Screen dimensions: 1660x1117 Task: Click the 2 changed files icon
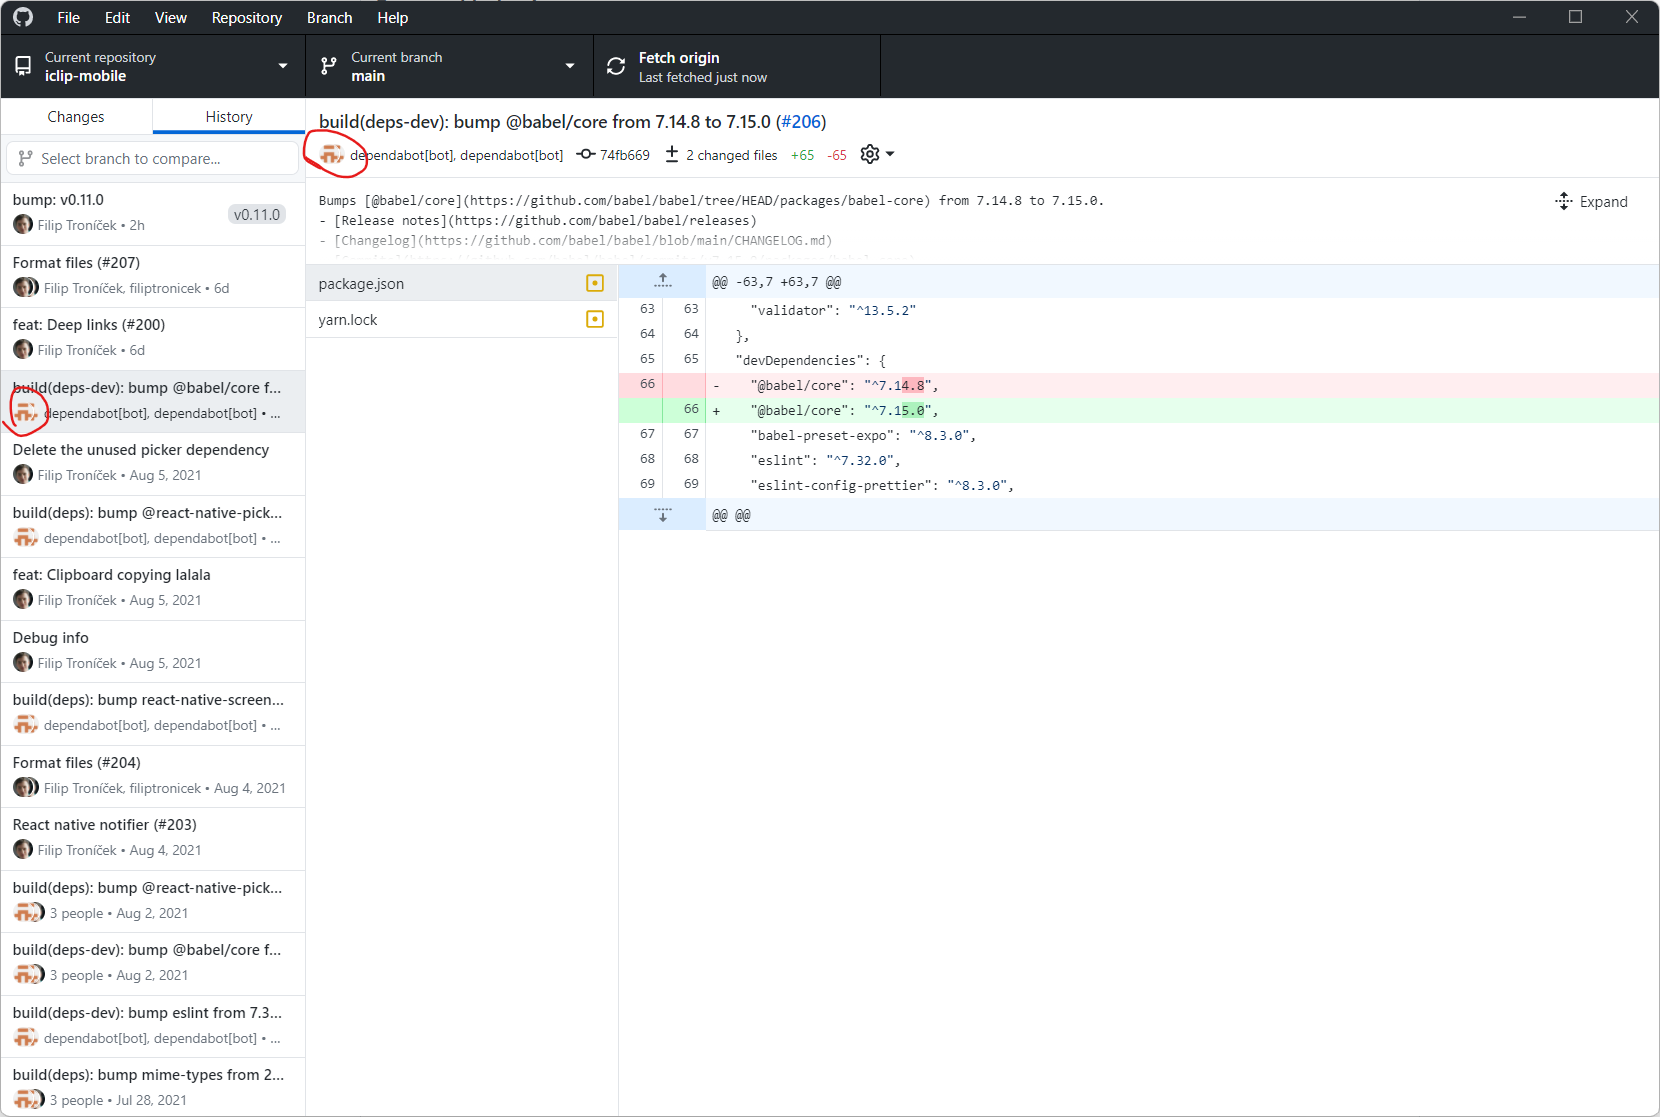(x=672, y=154)
